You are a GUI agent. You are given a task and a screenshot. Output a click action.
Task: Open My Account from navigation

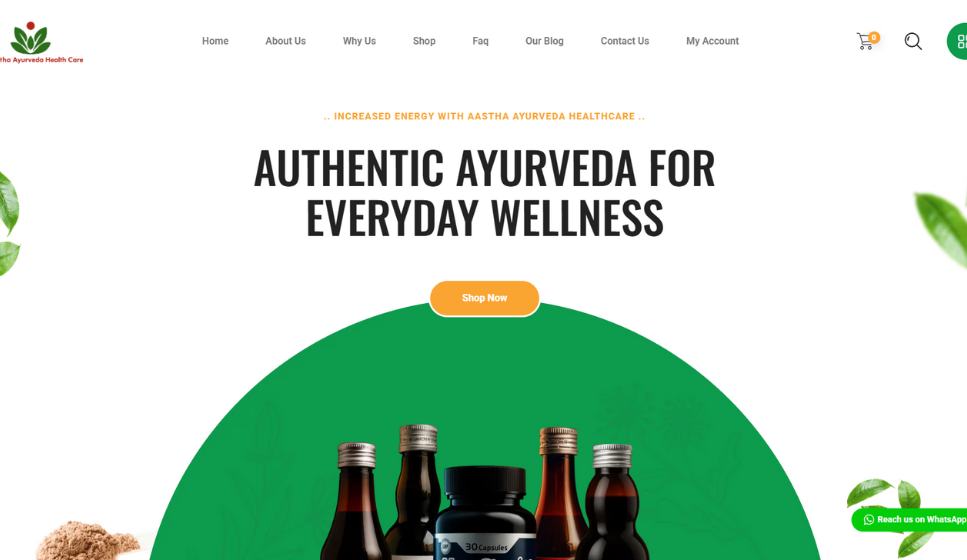(712, 41)
